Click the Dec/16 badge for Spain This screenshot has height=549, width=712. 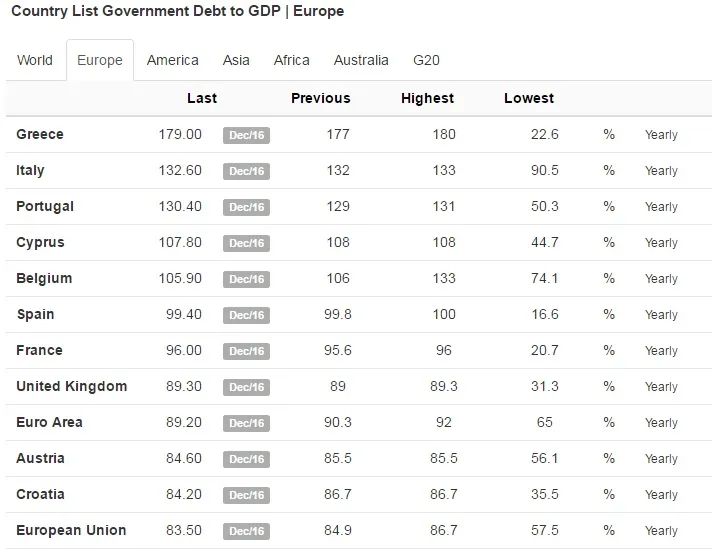(247, 315)
